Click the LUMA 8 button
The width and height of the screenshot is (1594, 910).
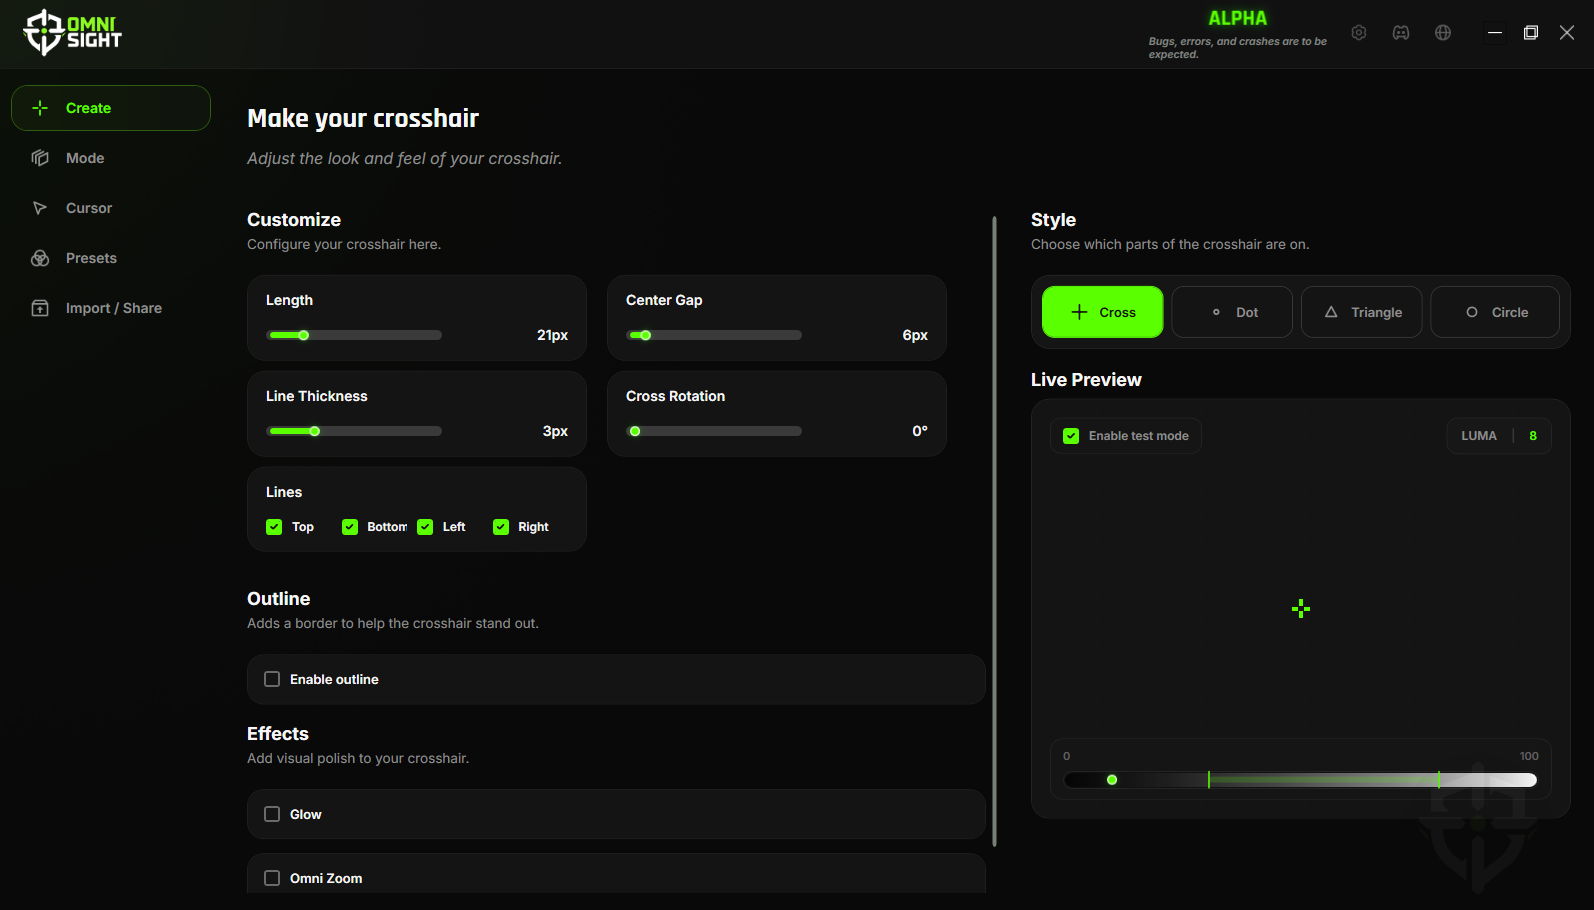tap(1499, 436)
